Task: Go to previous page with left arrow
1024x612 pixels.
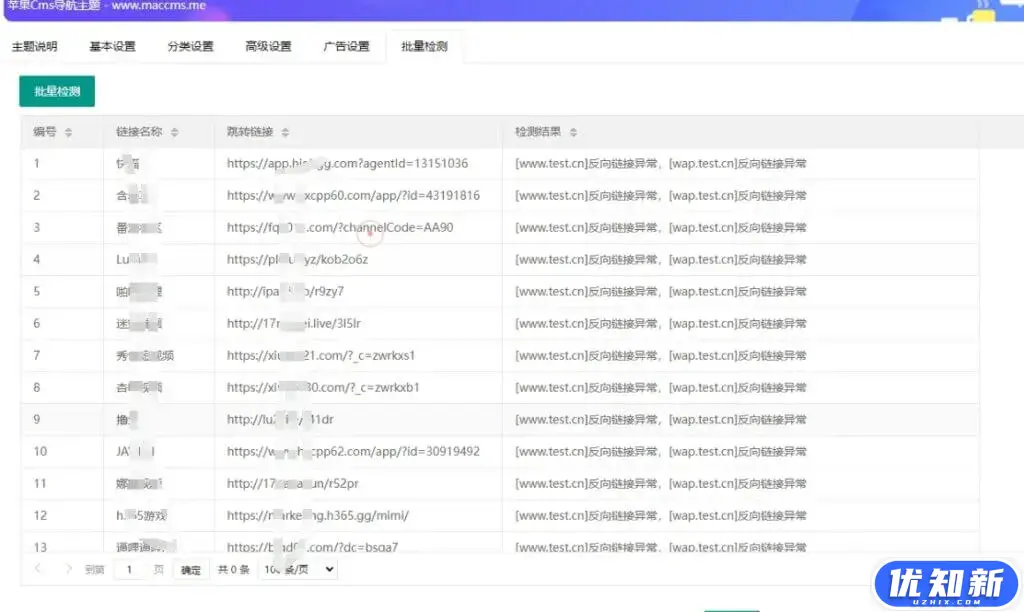Action: [x=36, y=568]
